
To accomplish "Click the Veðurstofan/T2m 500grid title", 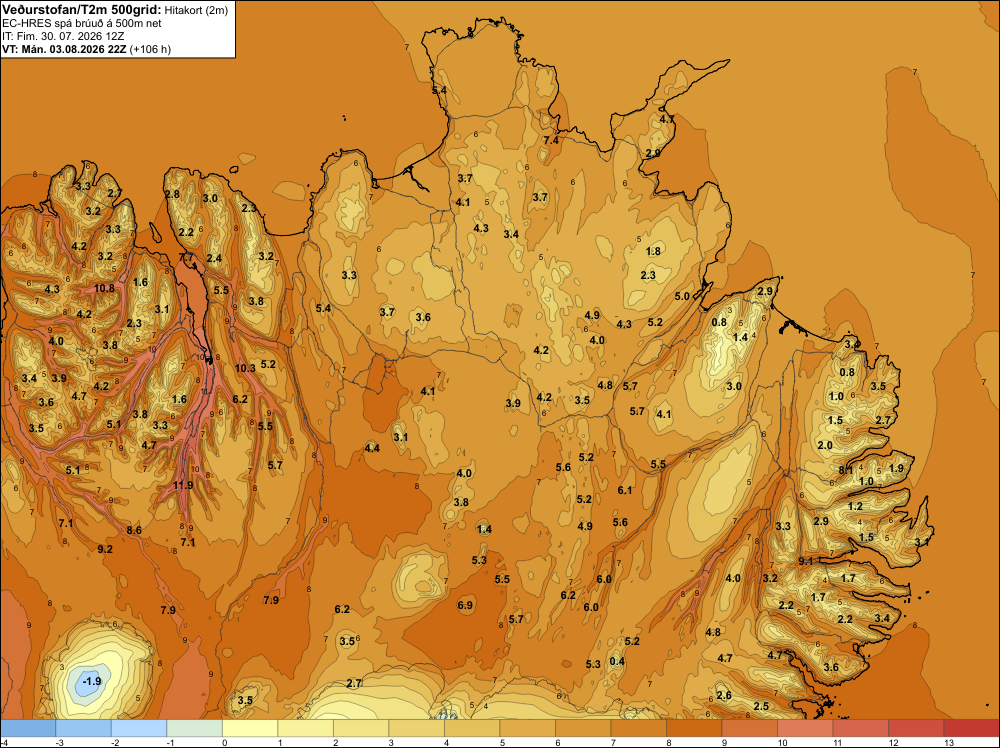I will (x=82, y=10).
